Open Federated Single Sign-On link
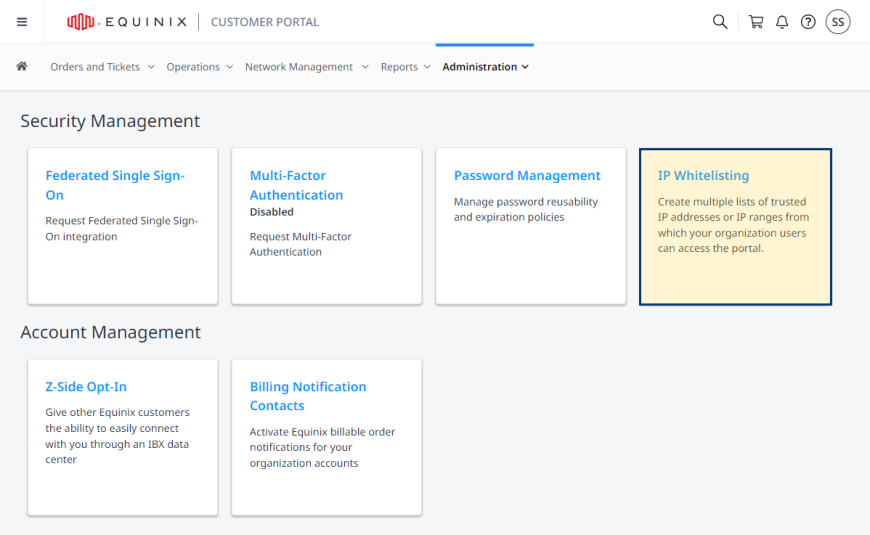 pyautogui.click(x=115, y=185)
